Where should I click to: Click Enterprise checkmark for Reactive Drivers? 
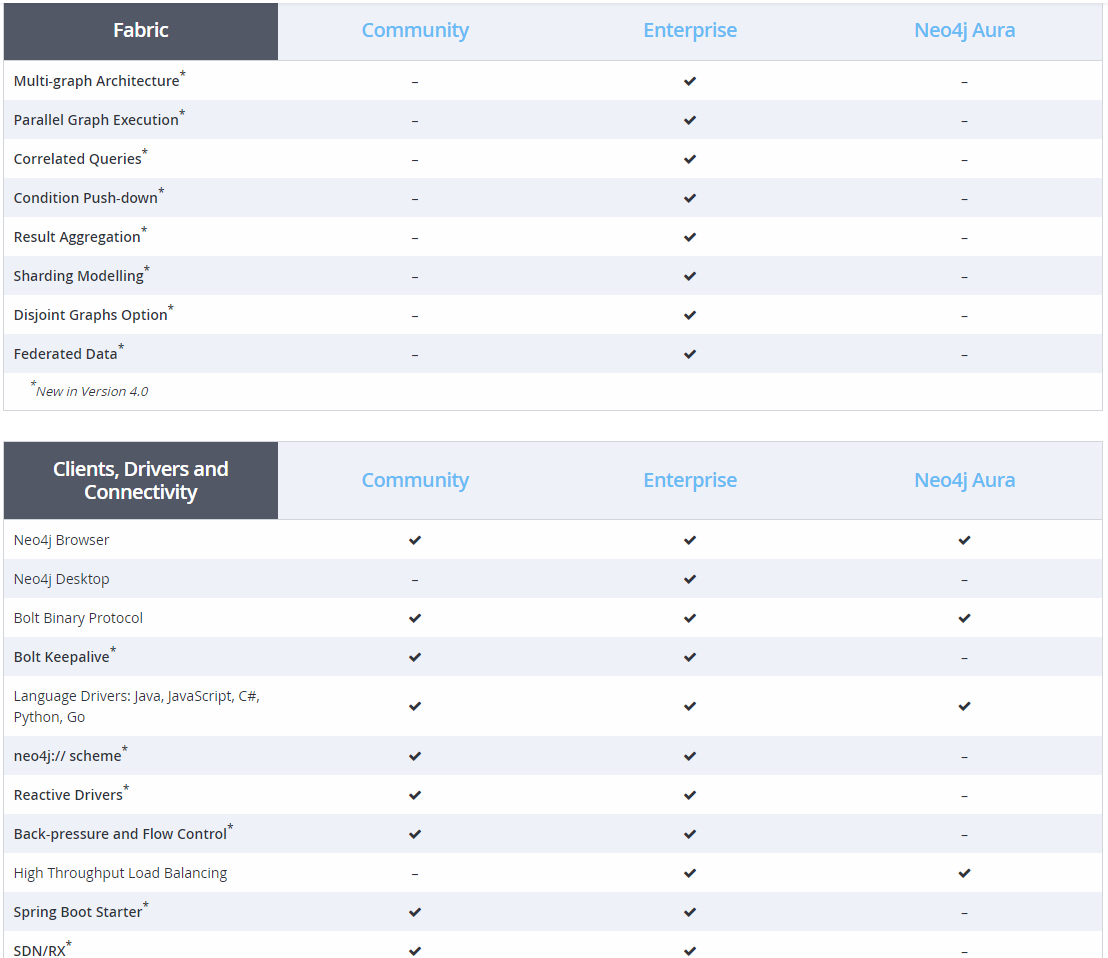point(690,795)
